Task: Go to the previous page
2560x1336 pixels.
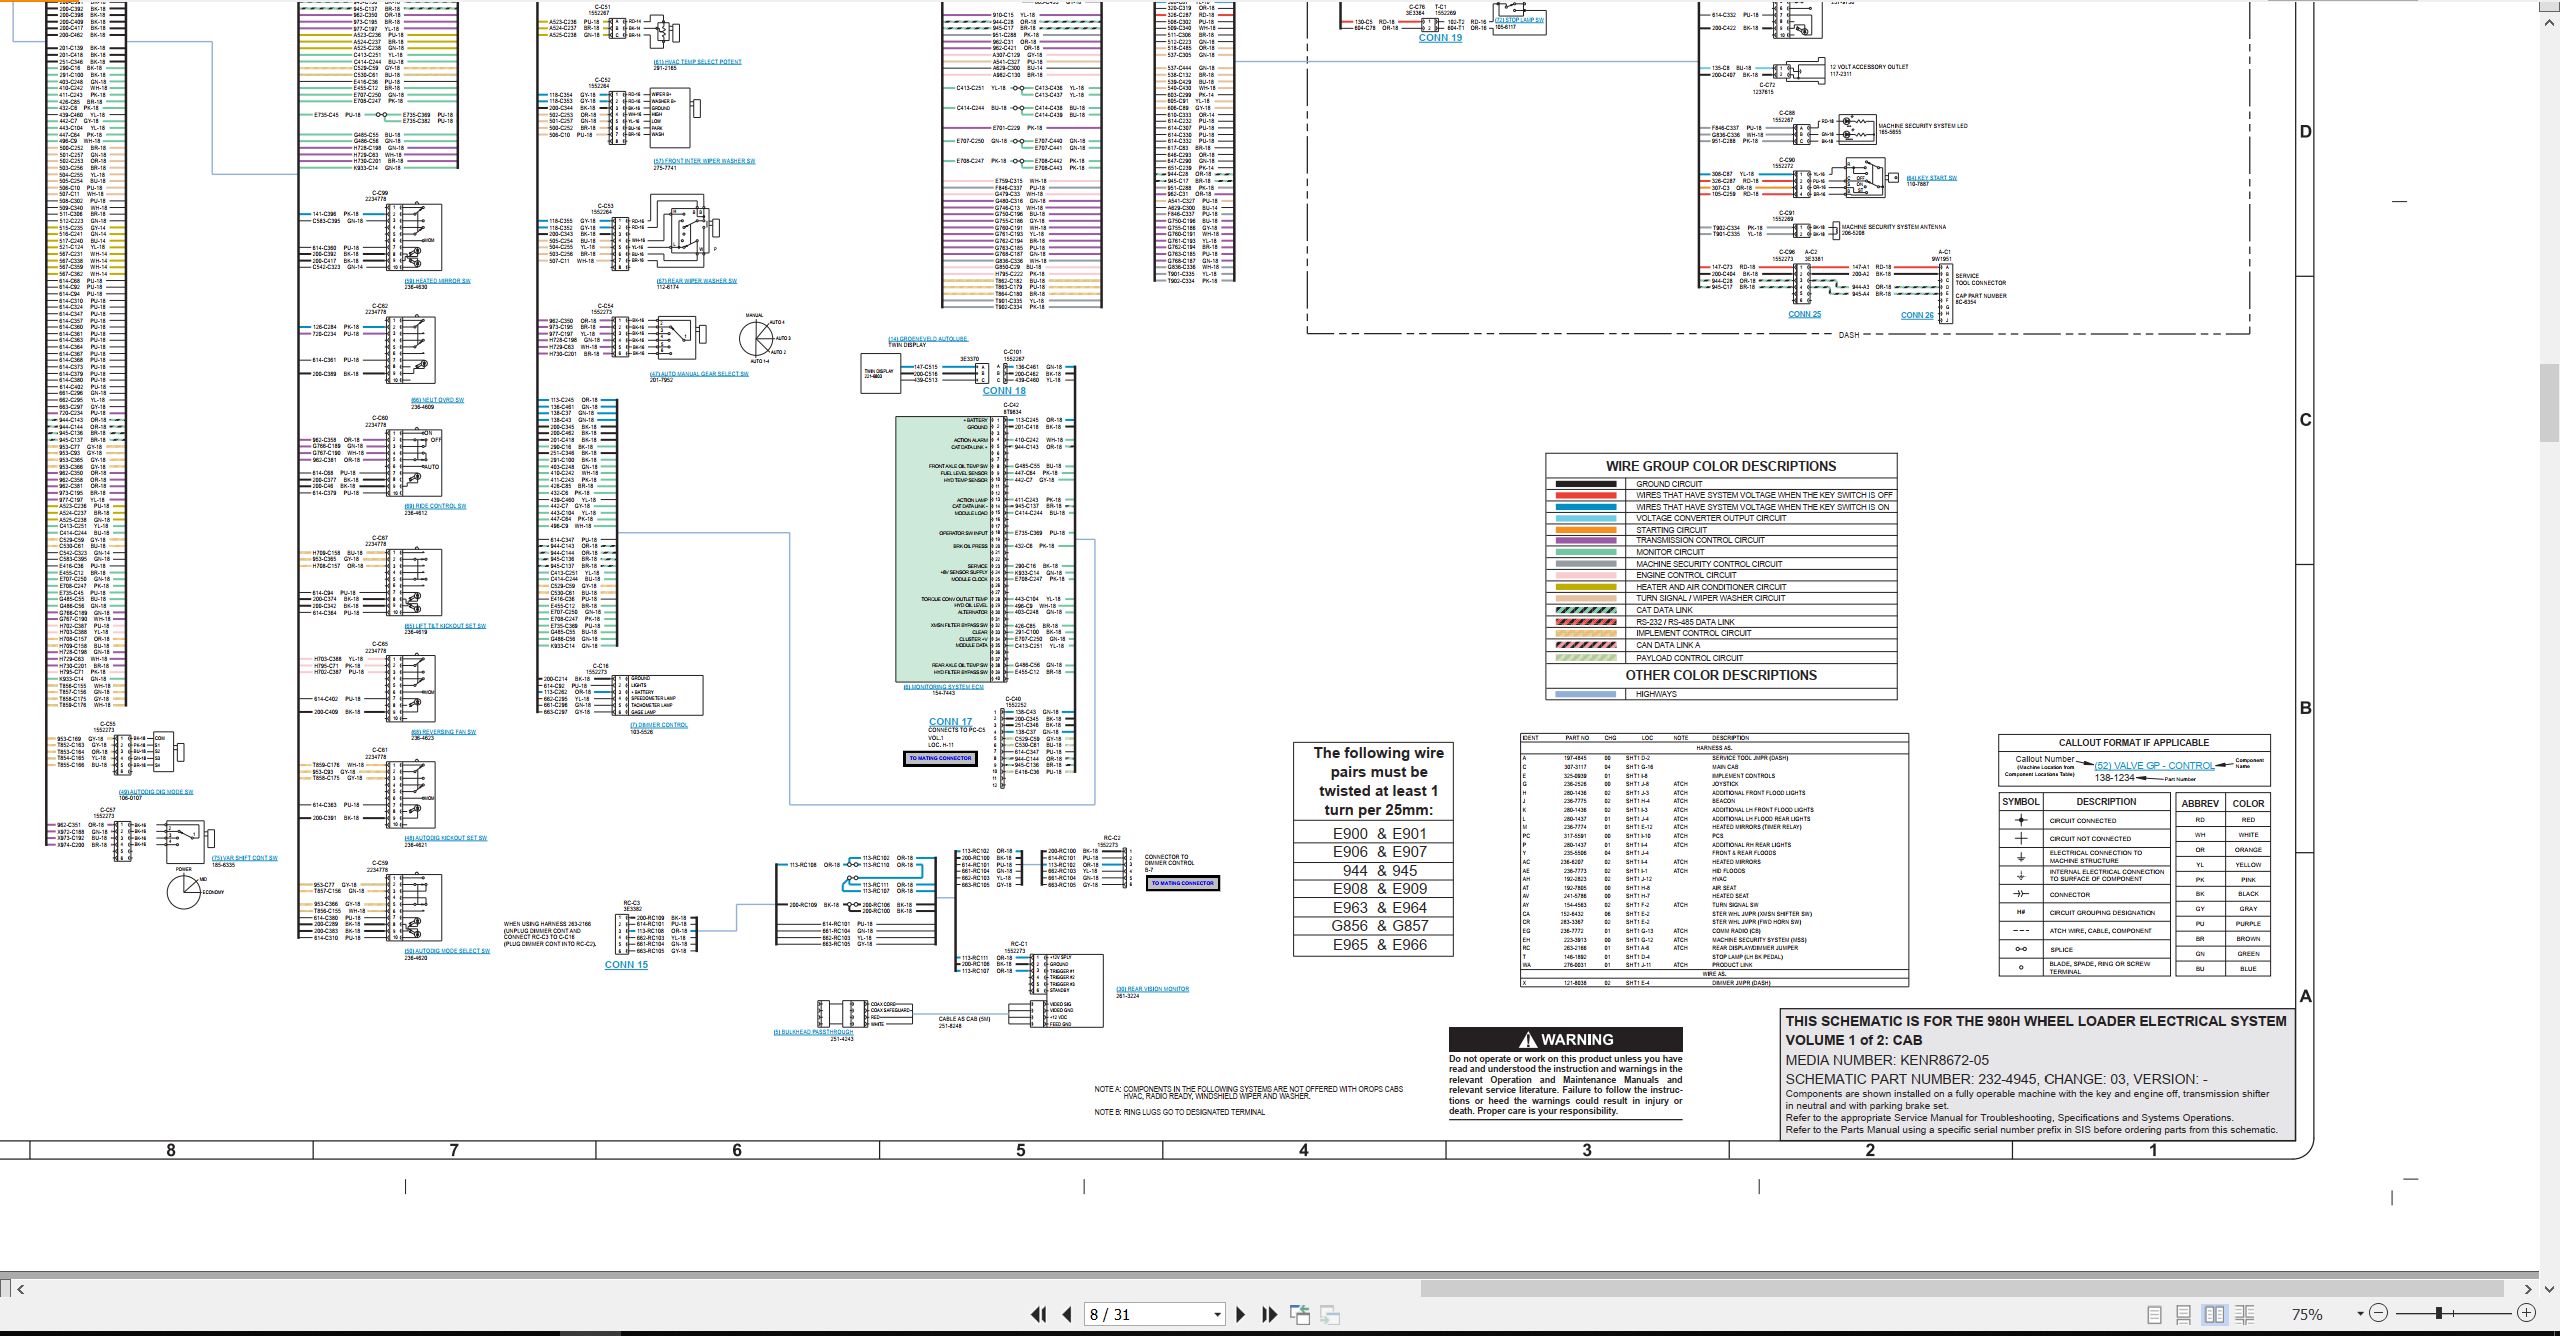Action: pos(1067,1315)
